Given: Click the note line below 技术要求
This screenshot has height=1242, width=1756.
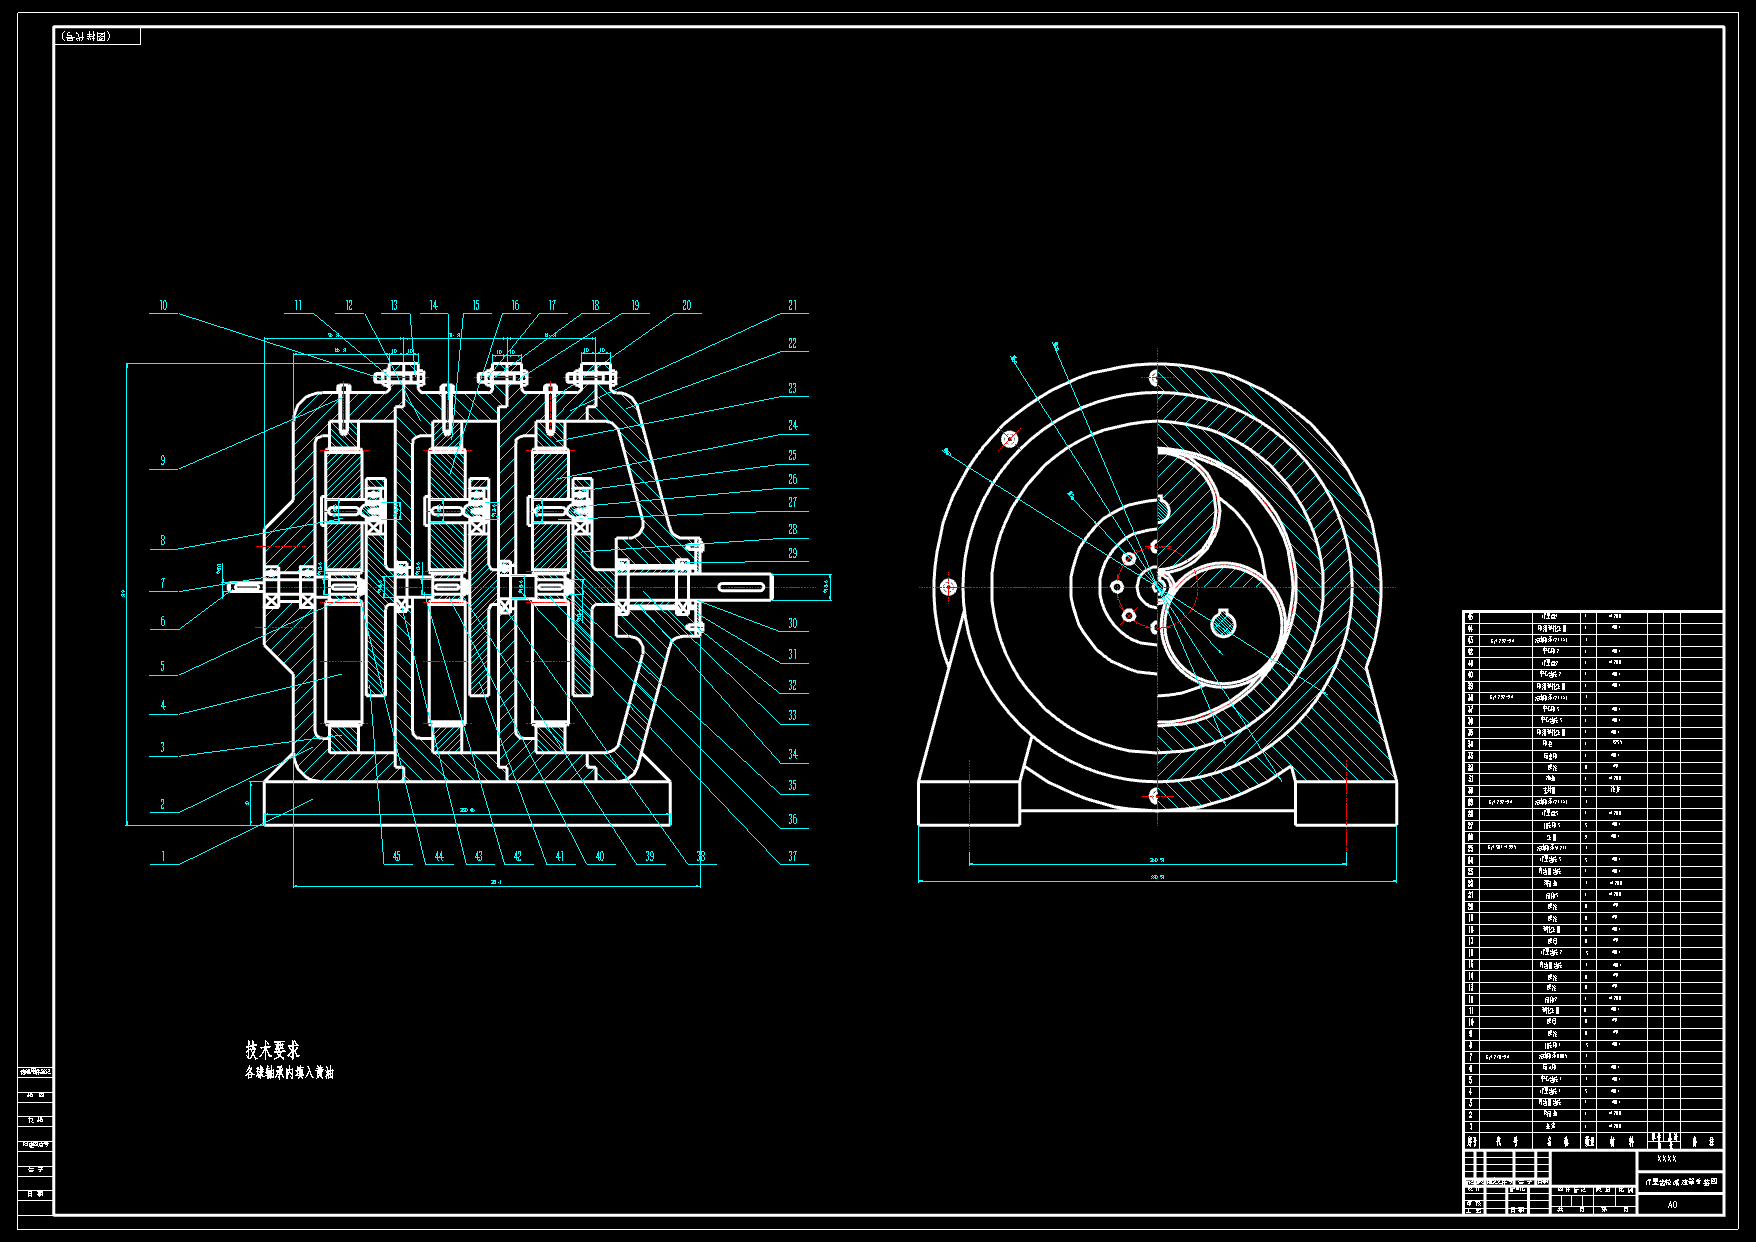Looking at the screenshot, I should 290,1073.
